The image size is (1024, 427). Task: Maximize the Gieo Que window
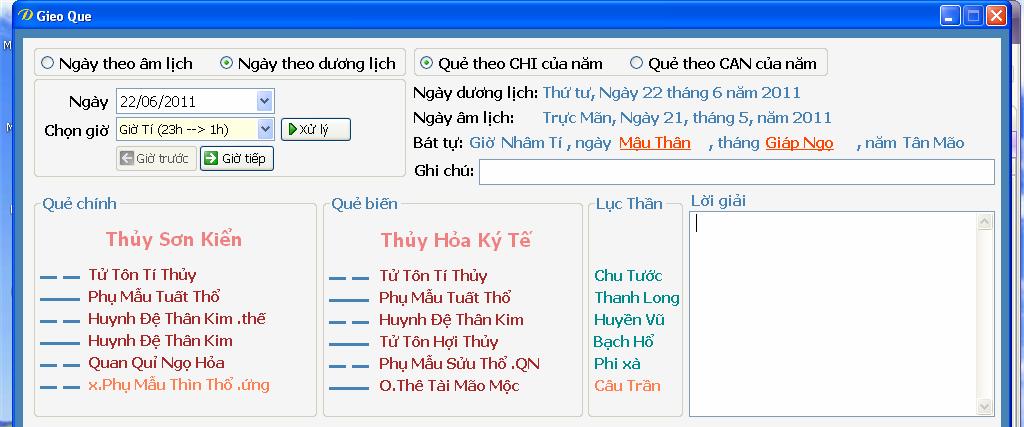tap(972, 16)
